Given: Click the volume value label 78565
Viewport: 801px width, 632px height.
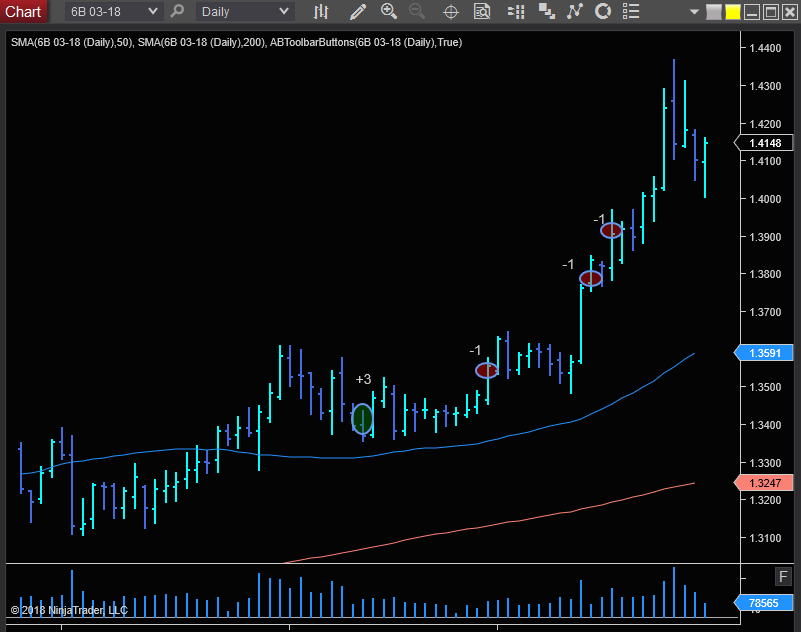Looking at the screenshot, I should (x=764, y=603).
